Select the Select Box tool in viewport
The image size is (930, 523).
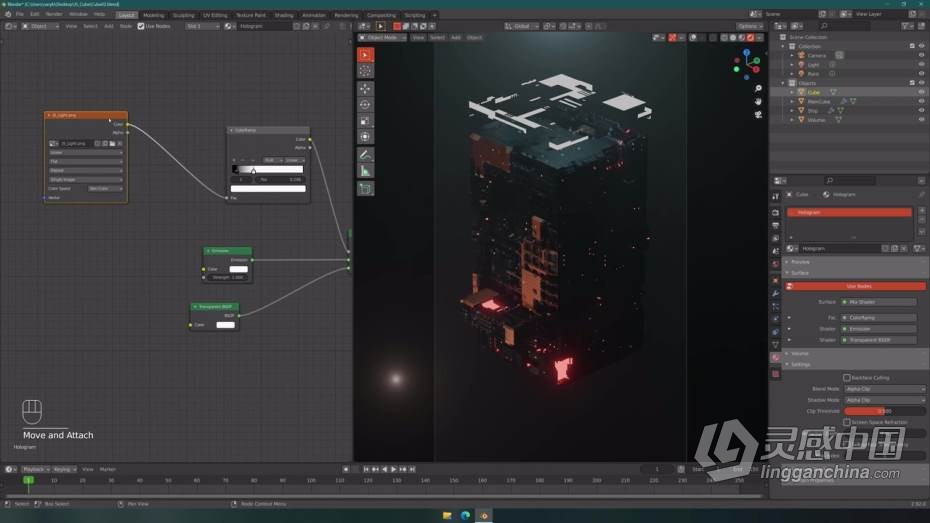click(365, 55)
